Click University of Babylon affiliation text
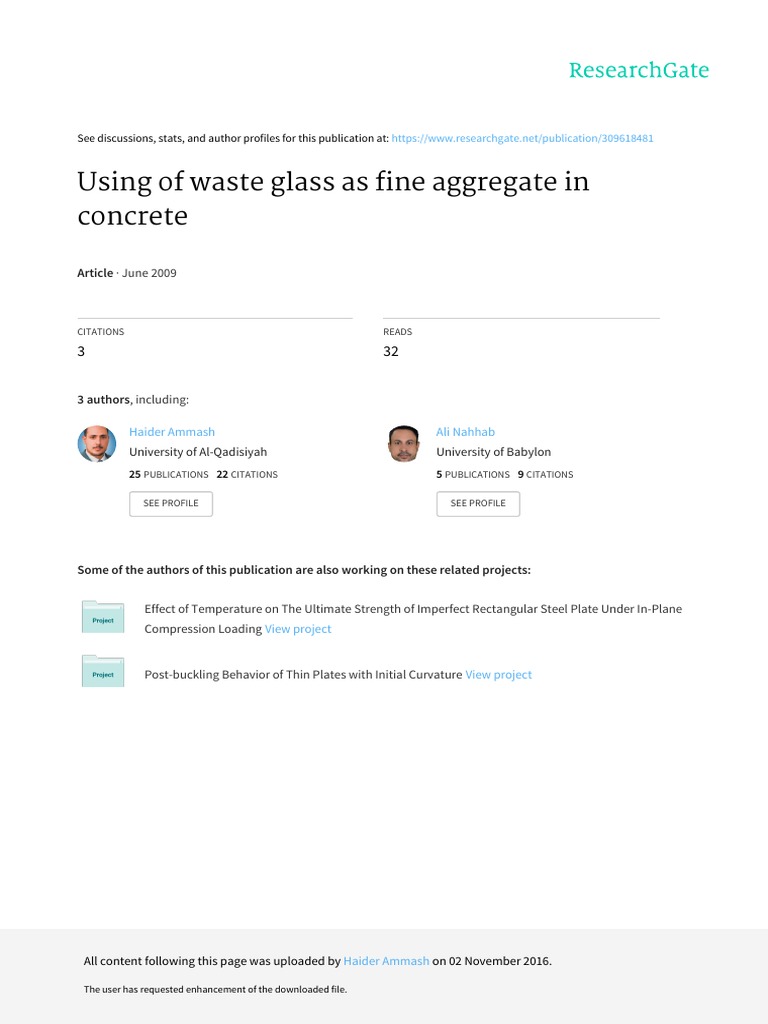Image resolution: width=768 pixels, height=1024 pixels. click(494, 452)
